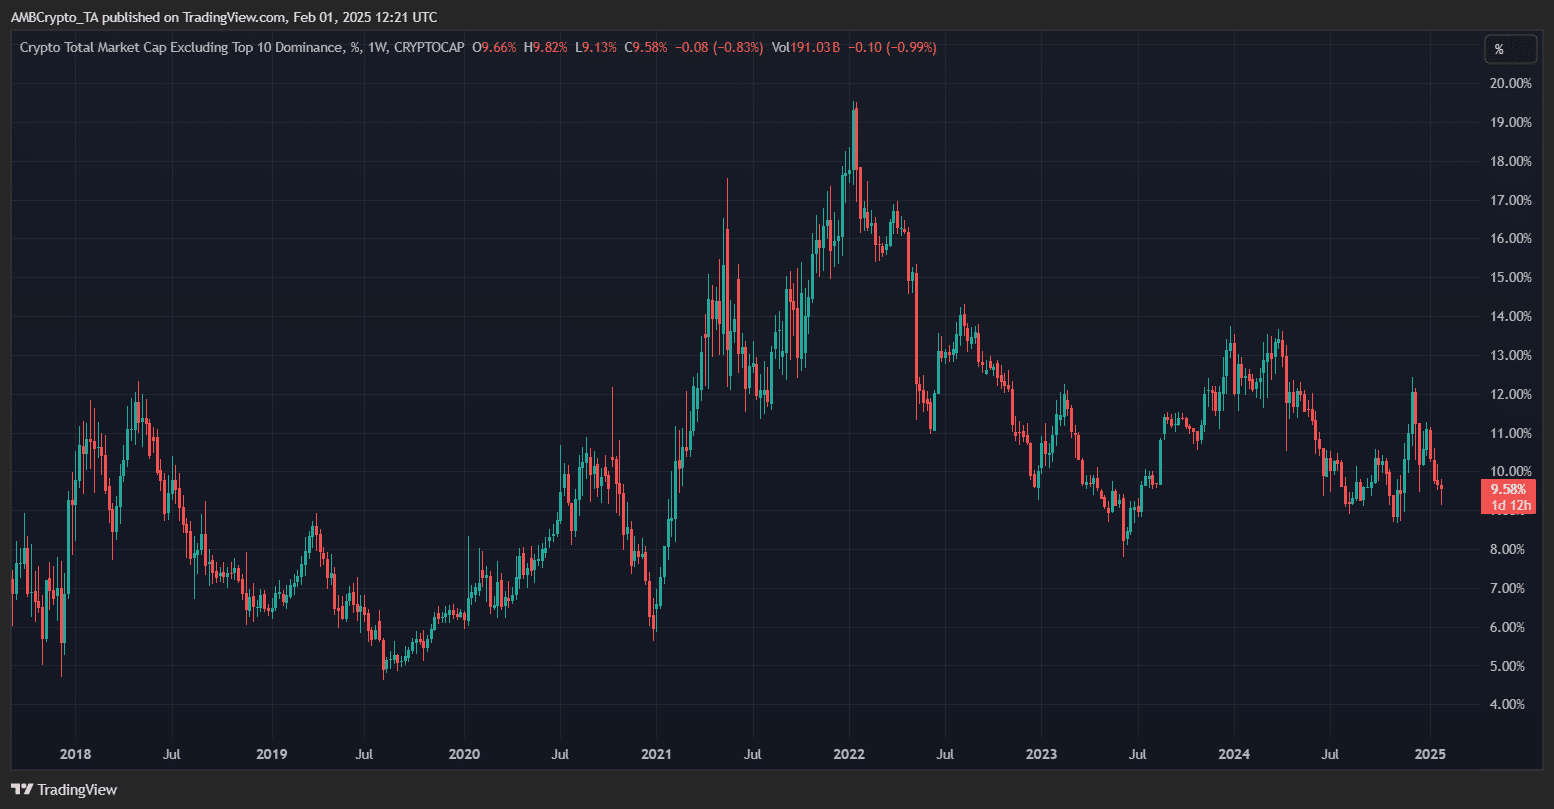1554x809 pixels.
Task: Click the TradingView logo icon
Action: pos(20,789)
